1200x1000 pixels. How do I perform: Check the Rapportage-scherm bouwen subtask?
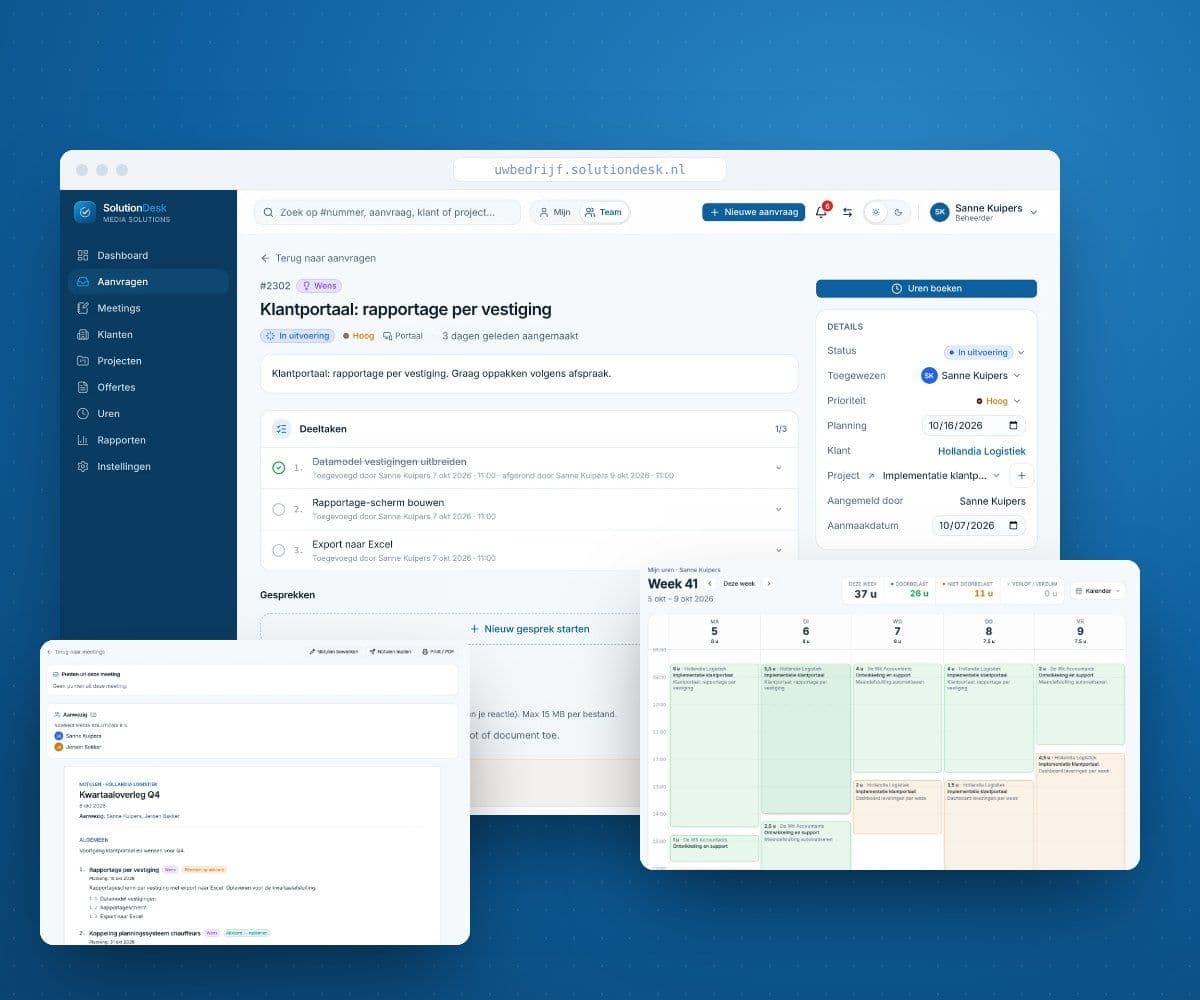point(279,509)
